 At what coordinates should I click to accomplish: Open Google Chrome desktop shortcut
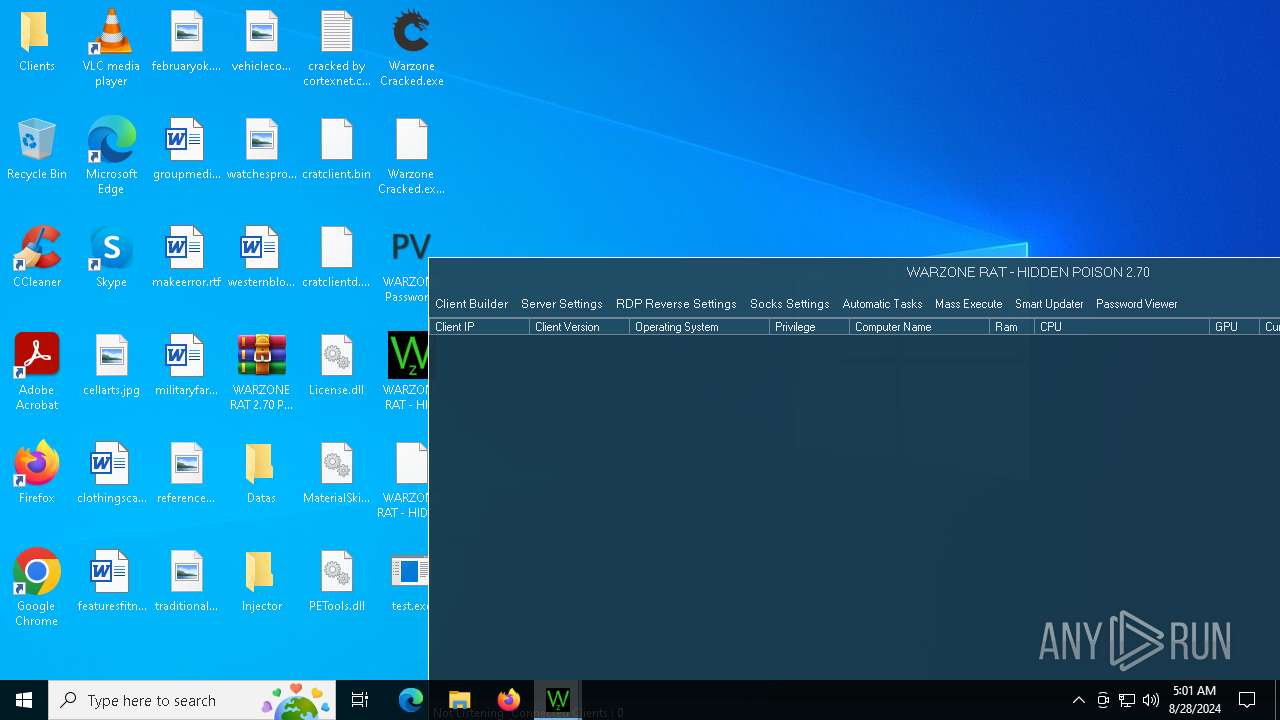(36, 588)
